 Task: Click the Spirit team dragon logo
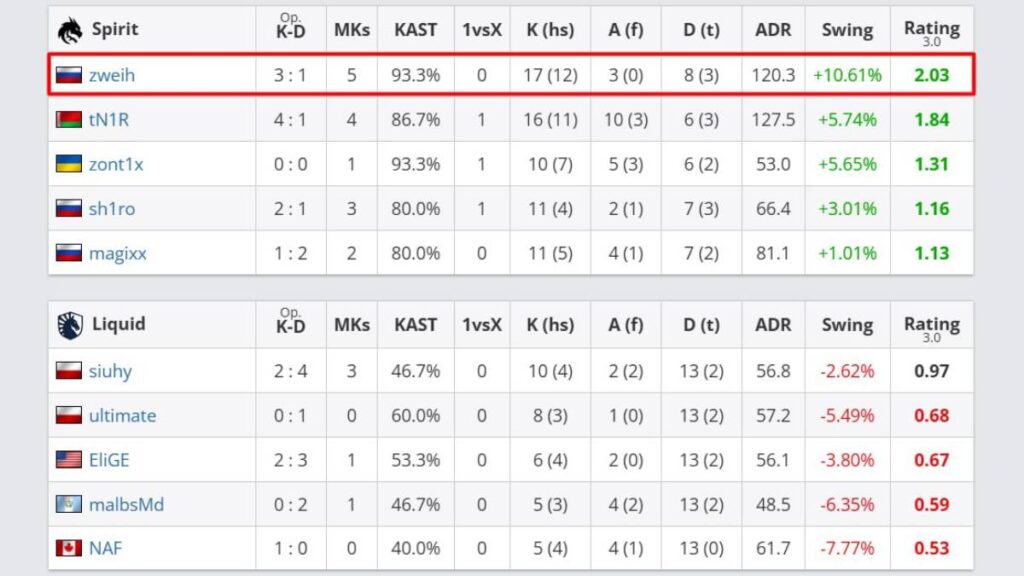pos(70,29)
